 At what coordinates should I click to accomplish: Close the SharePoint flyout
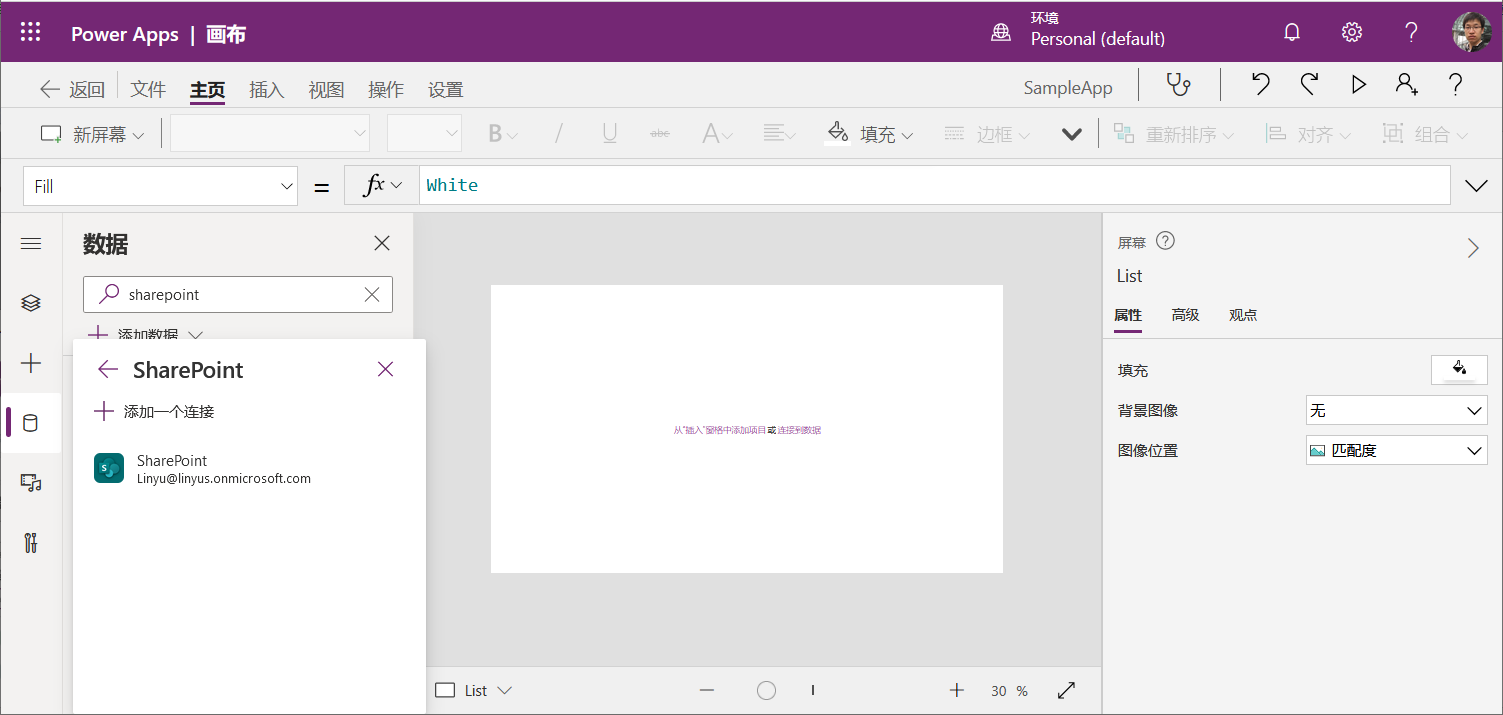pyautogui.click(x=386, y=369)
